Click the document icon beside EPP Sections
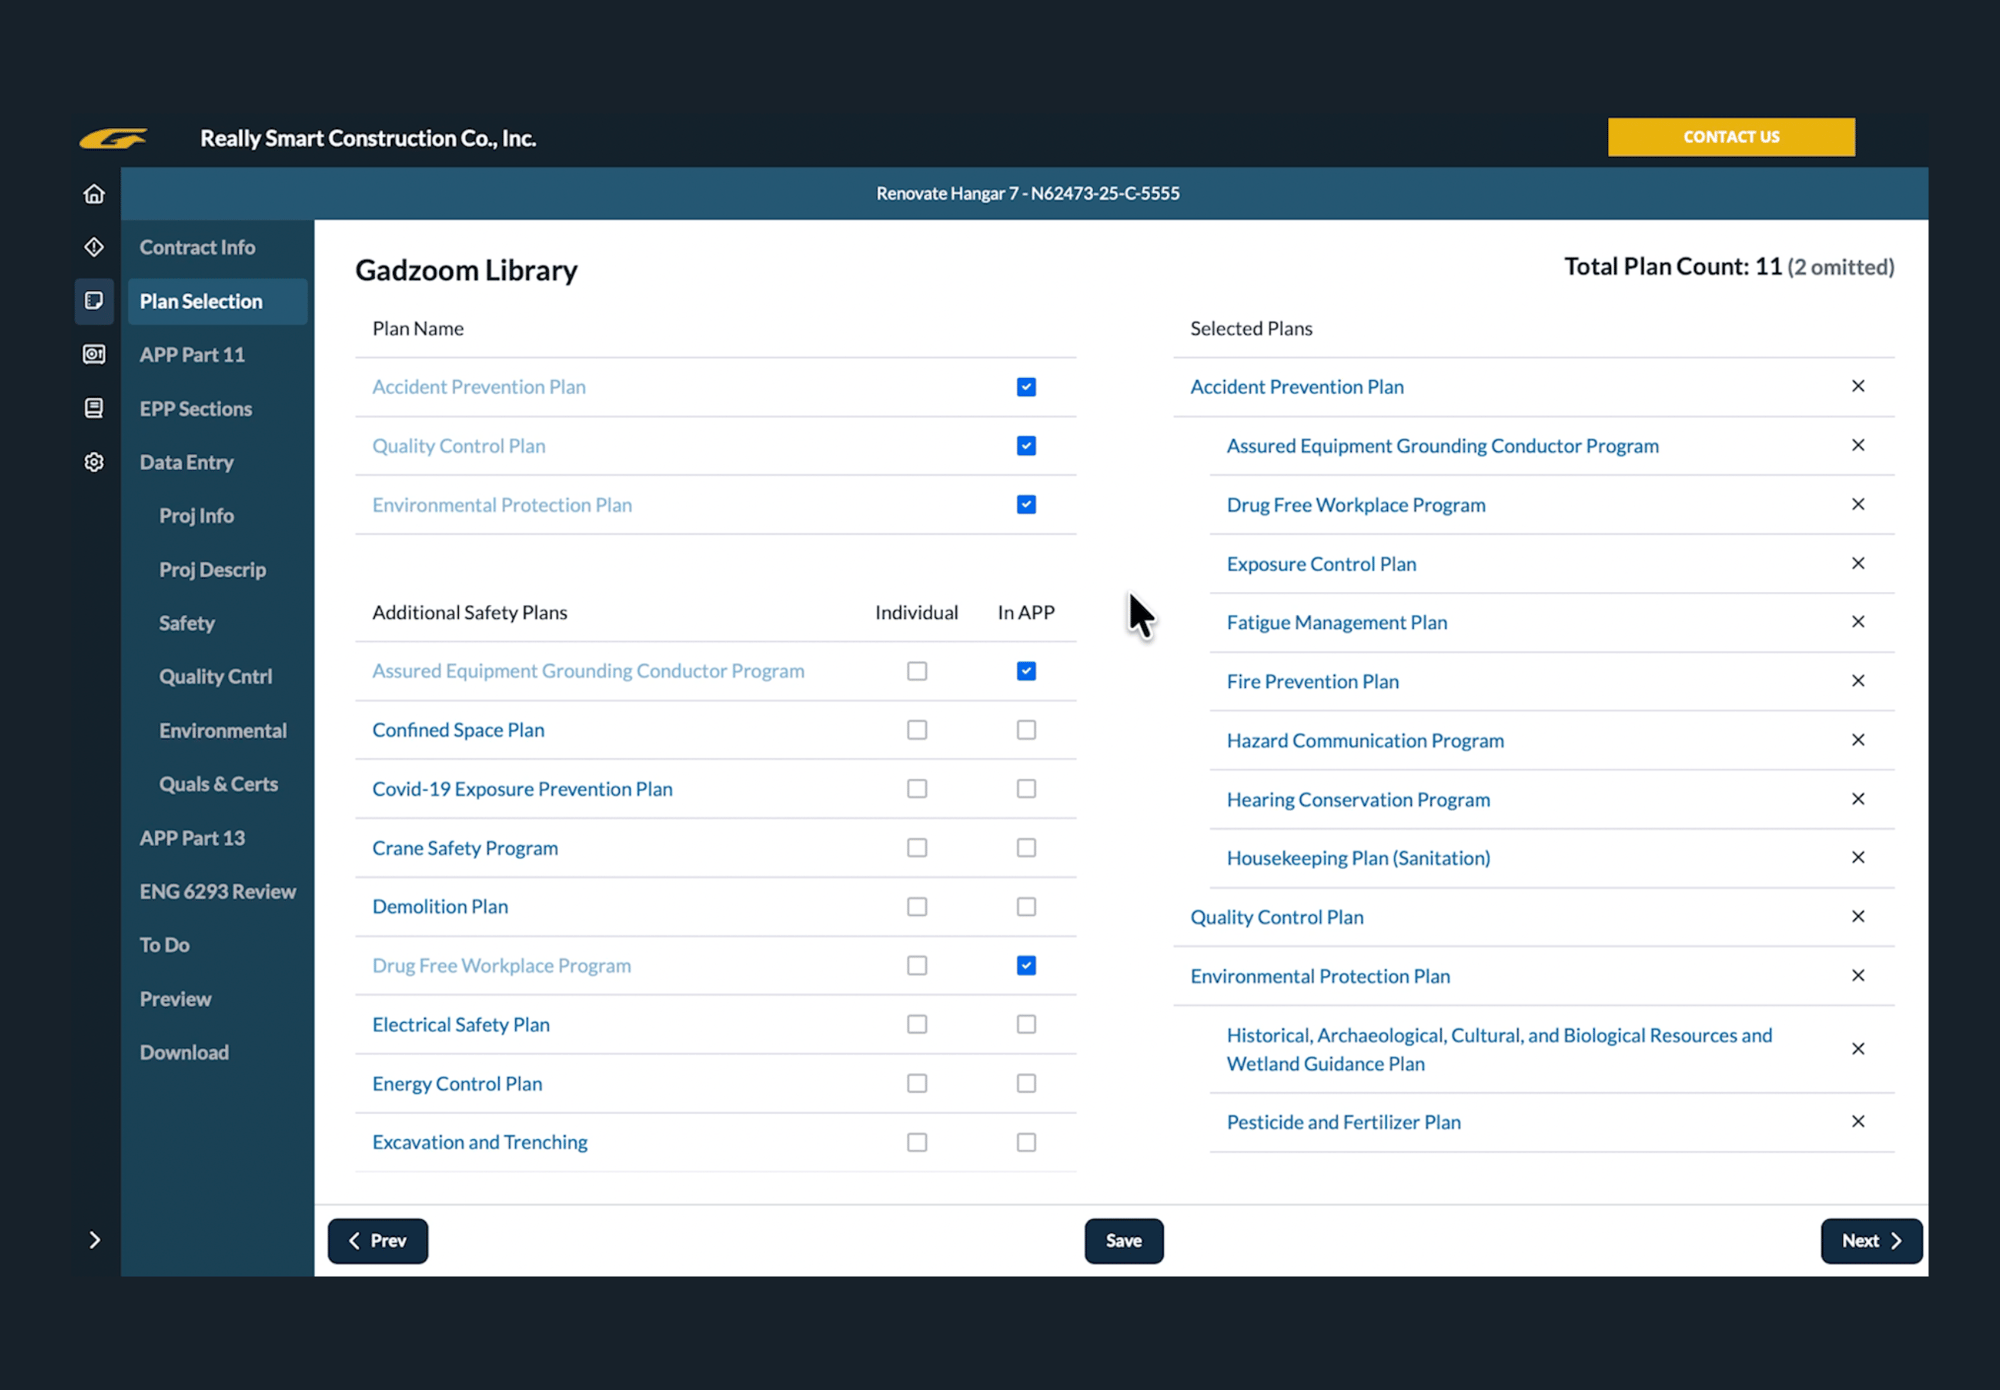The image size is (2000, 1390). pyautogui.click(x=94, y=408)
